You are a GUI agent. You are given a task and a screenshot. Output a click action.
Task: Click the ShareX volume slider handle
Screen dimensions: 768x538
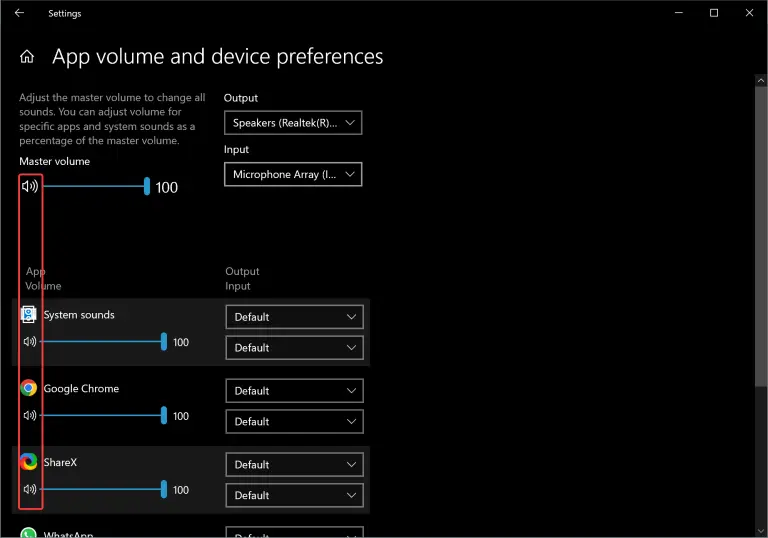coord(164,489)
